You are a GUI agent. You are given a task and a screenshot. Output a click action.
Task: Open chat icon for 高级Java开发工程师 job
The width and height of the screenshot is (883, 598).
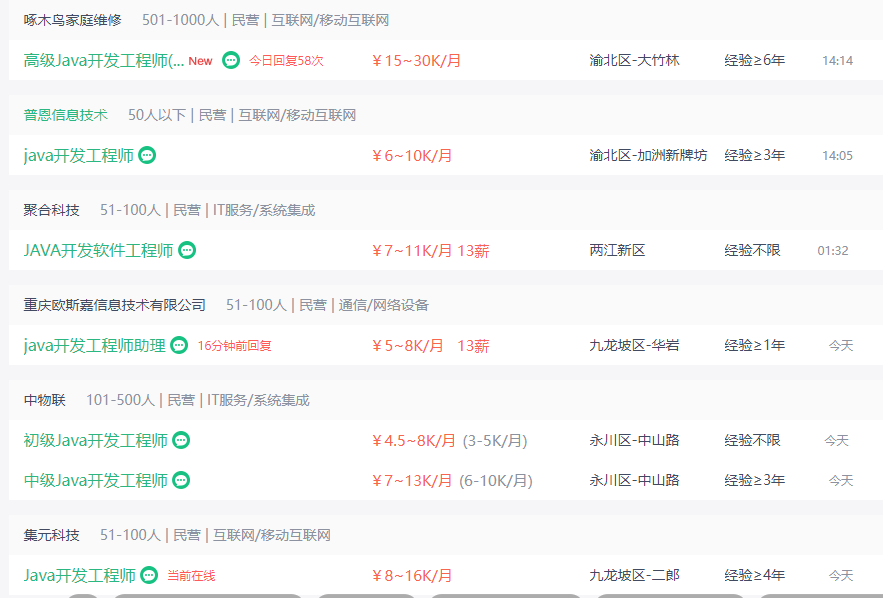231,60
